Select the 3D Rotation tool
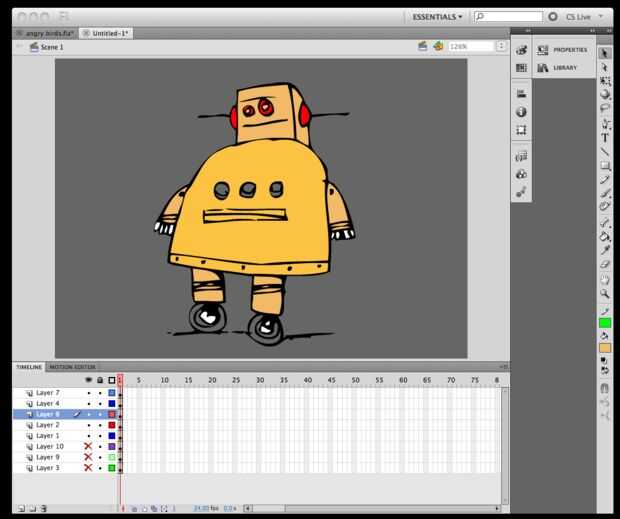 605,95
